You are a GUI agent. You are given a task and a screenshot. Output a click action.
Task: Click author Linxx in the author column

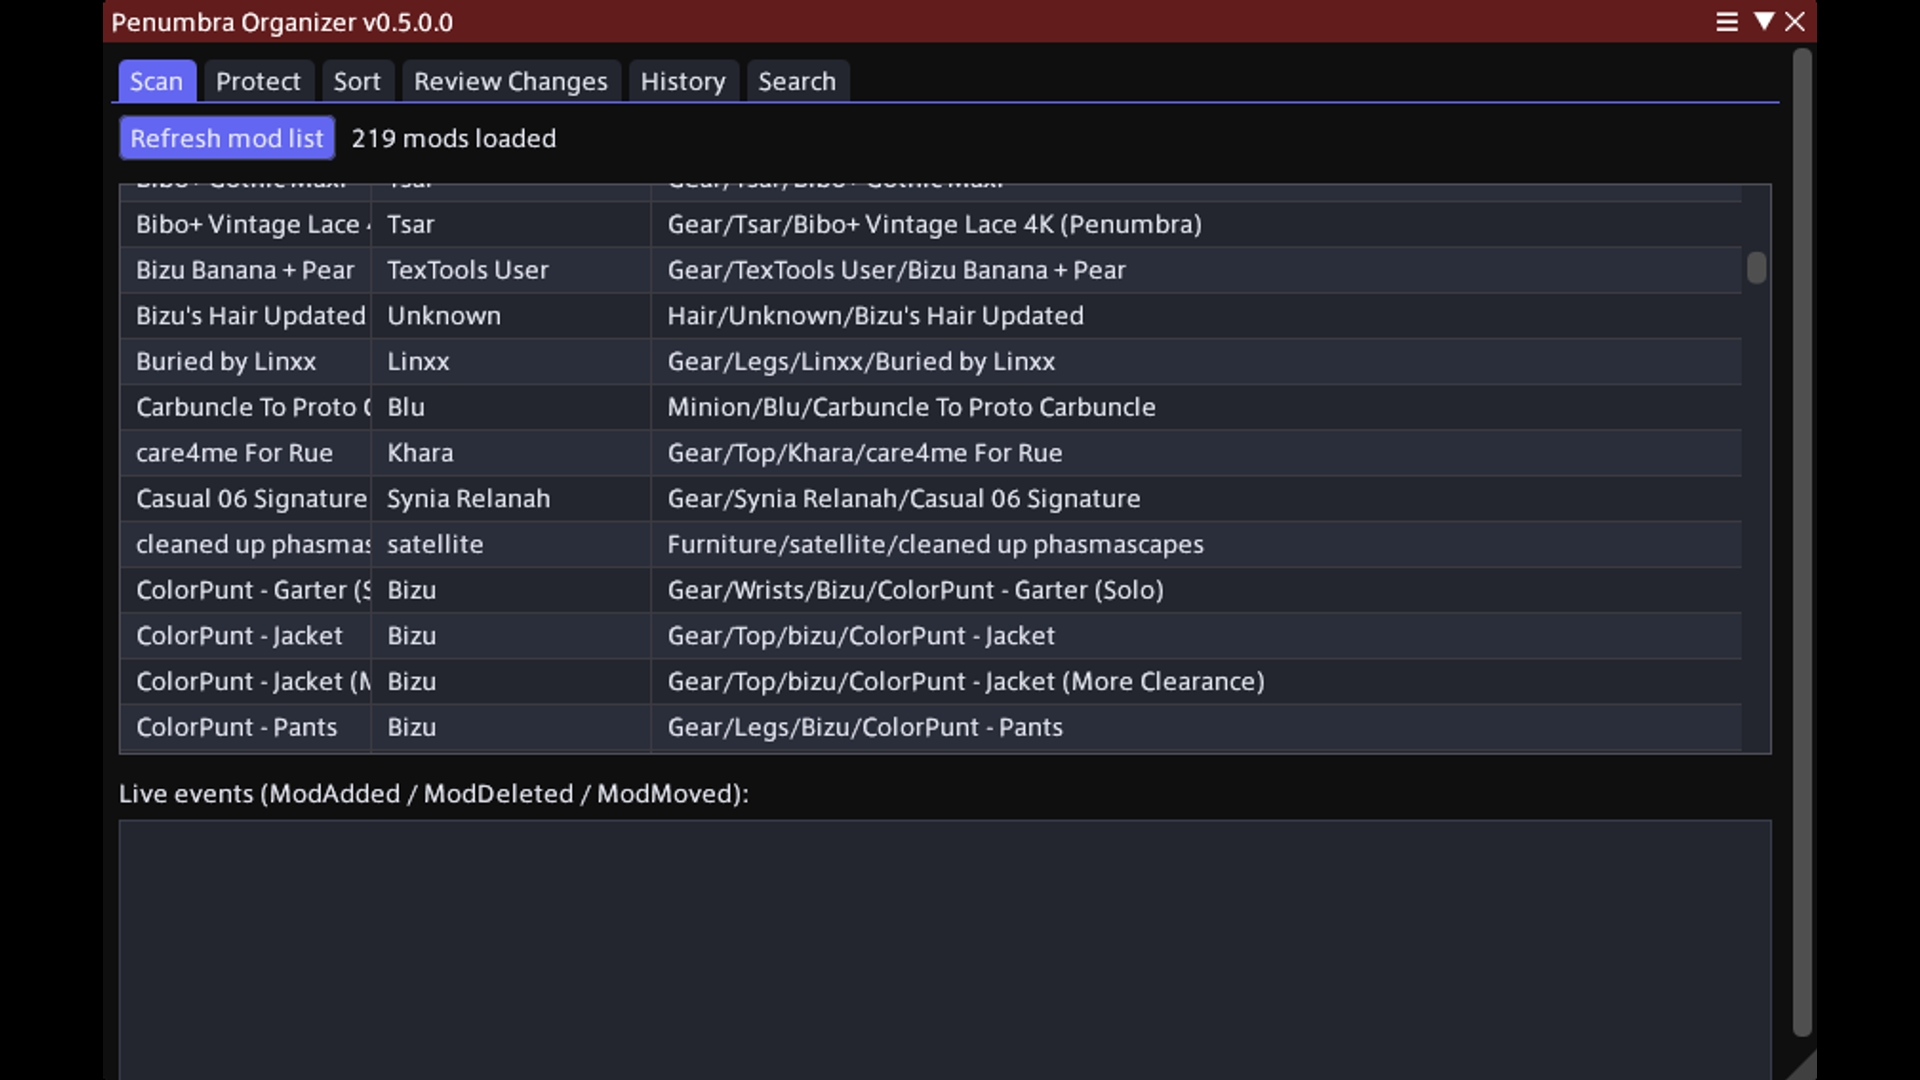coord(418,362)
